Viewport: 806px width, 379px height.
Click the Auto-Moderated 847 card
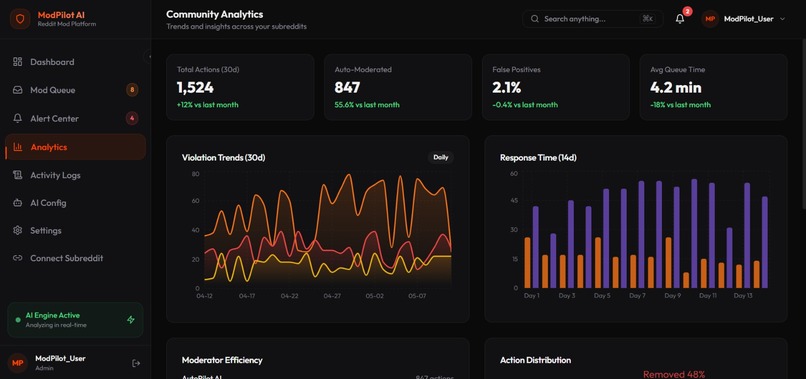click(398, 87)
